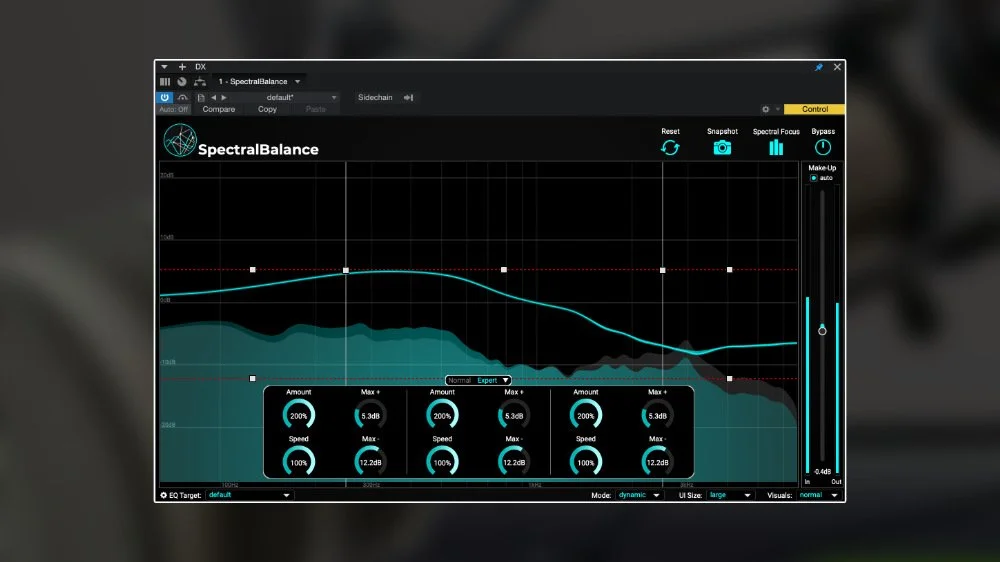Click the EQ Target gear icon
1000x562 pixels.
pos(163,495)
